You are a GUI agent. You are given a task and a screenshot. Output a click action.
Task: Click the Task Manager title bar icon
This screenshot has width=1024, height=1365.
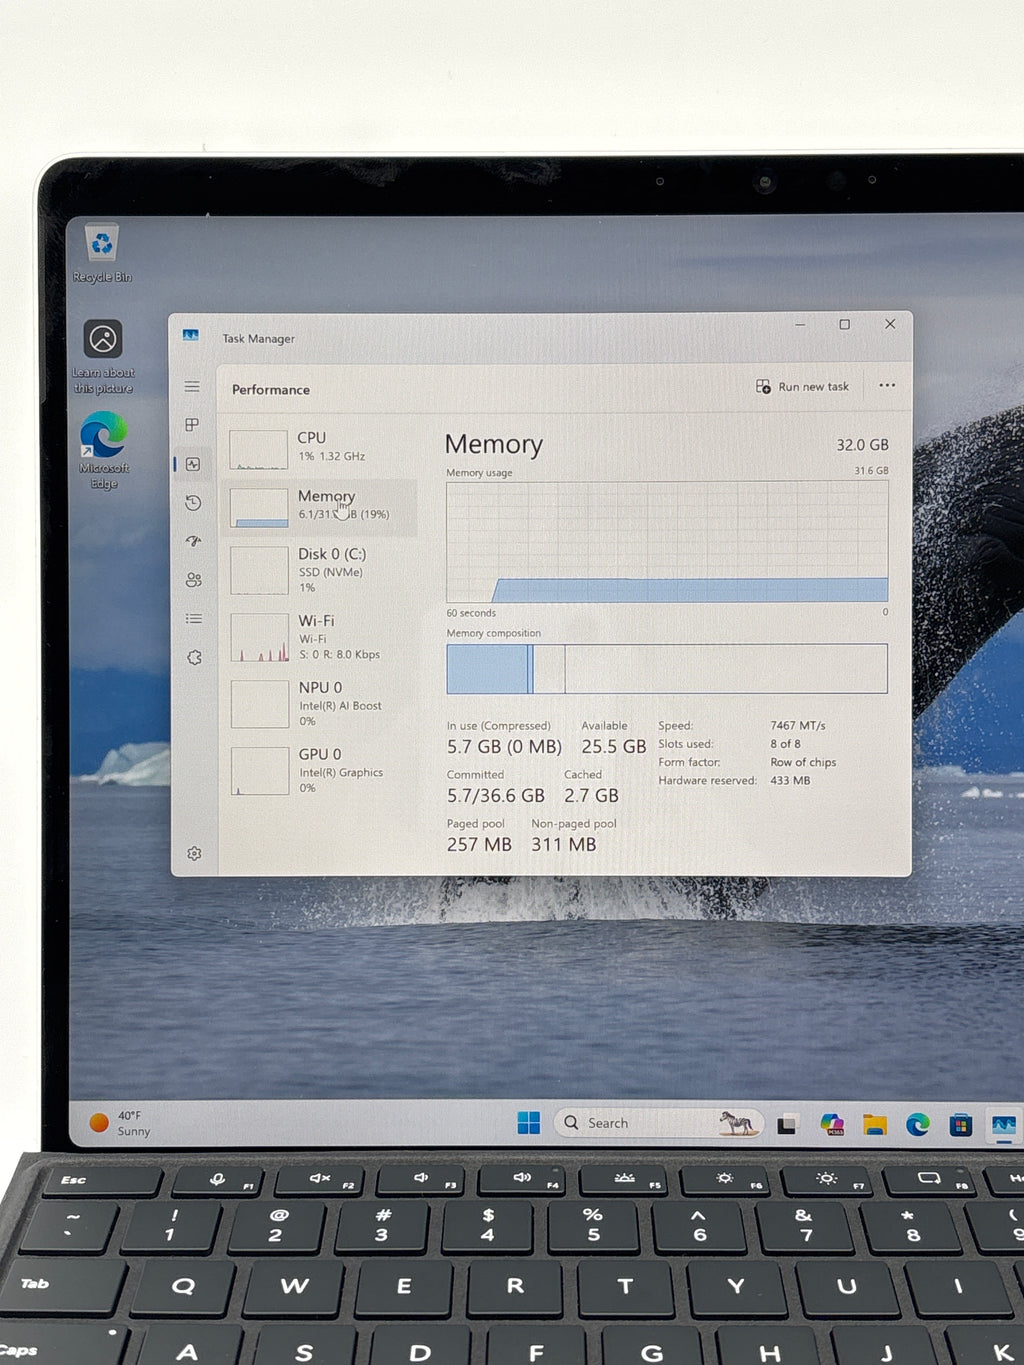191,336
